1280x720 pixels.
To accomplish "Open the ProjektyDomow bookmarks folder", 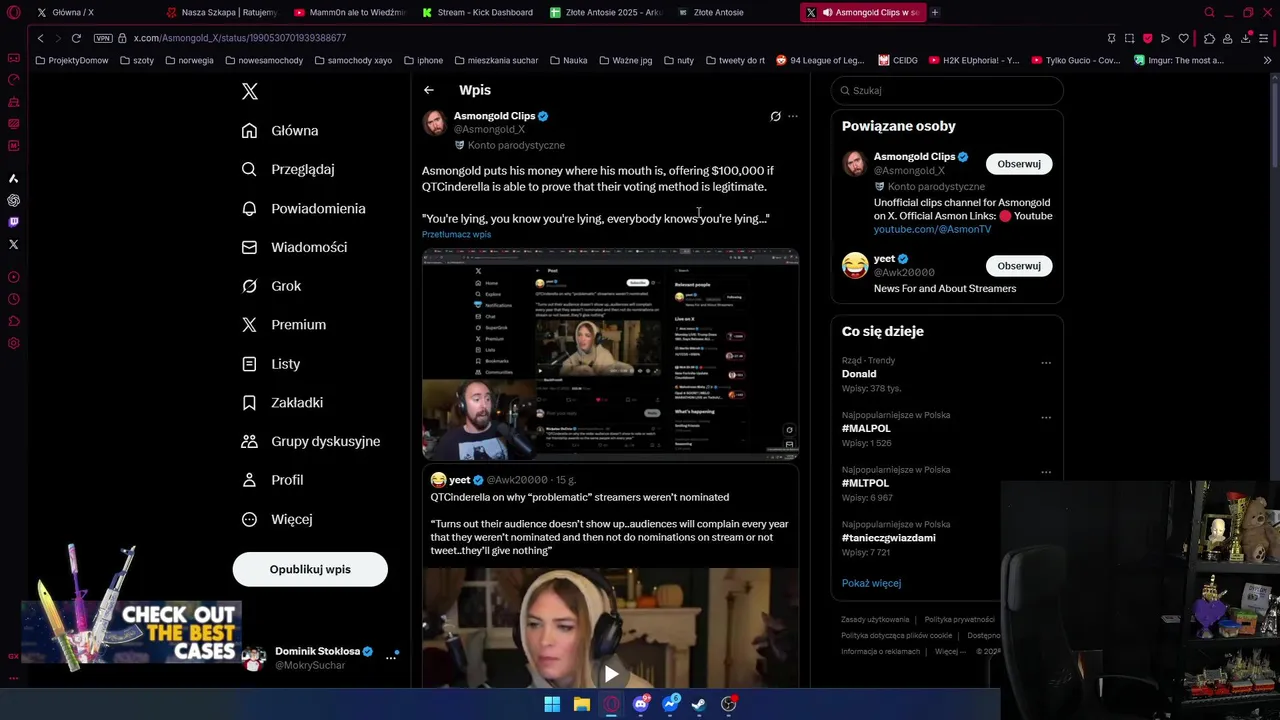I will pos(71,60).
